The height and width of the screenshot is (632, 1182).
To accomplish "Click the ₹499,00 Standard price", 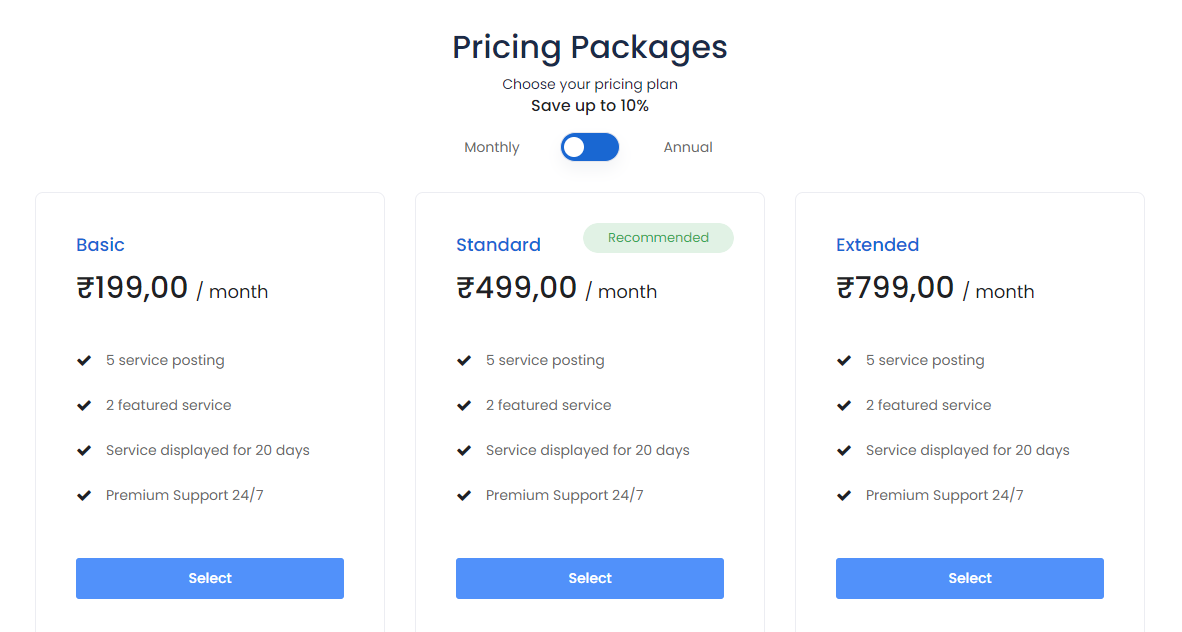I will pos(517,288).
